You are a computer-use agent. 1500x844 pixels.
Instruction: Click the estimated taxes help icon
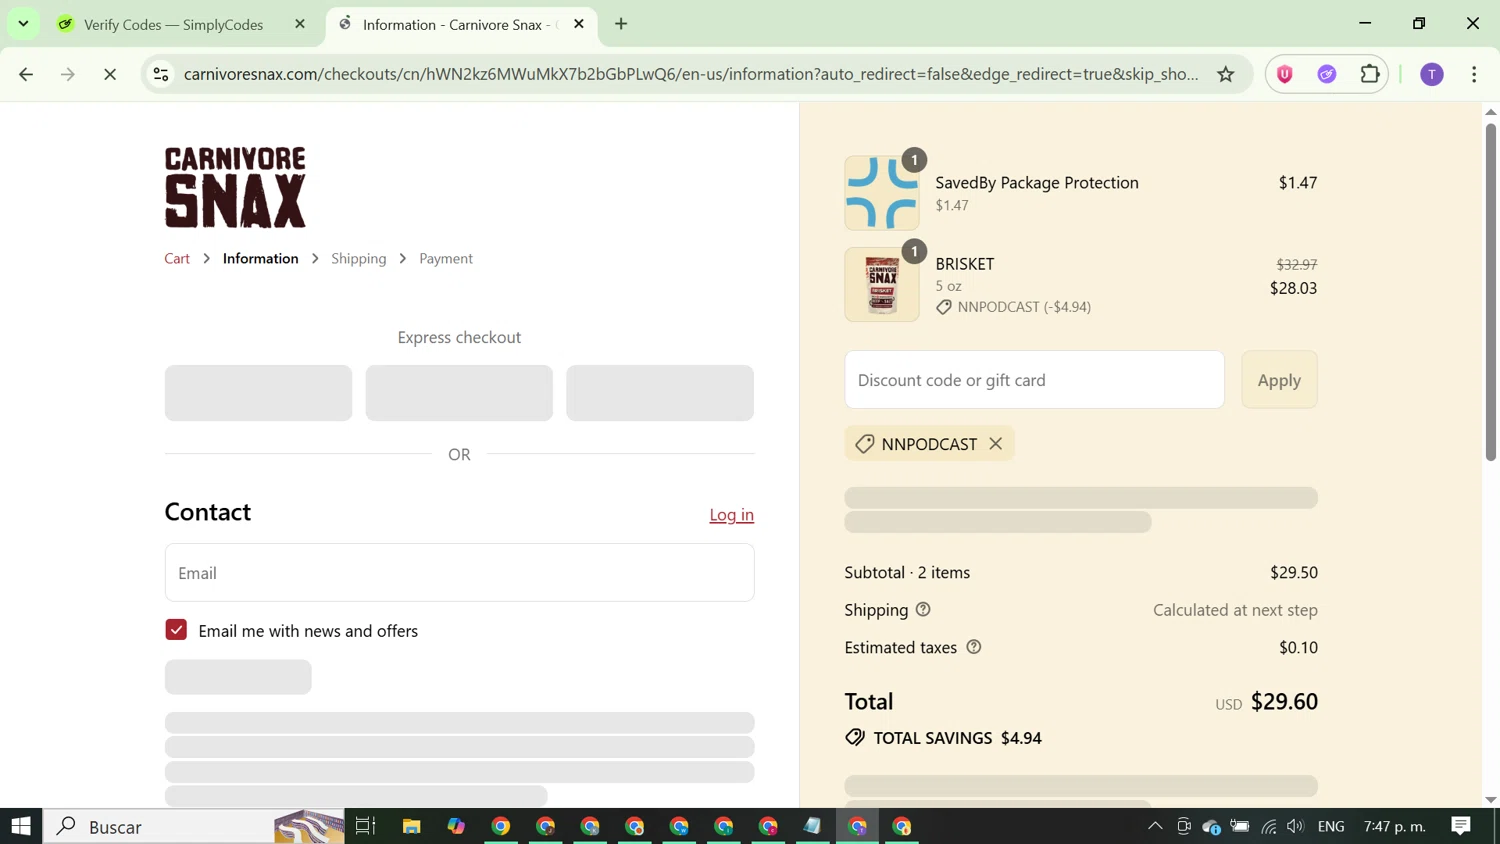974,647
